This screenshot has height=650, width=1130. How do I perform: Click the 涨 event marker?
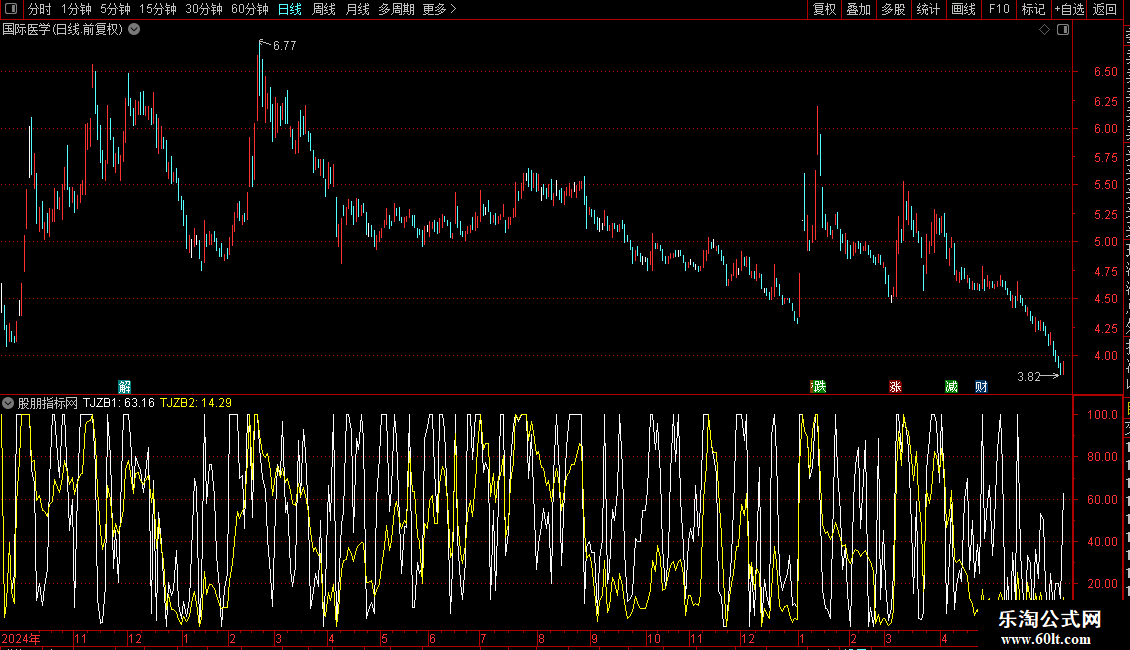pyautogui.click(x=896, y=387)
